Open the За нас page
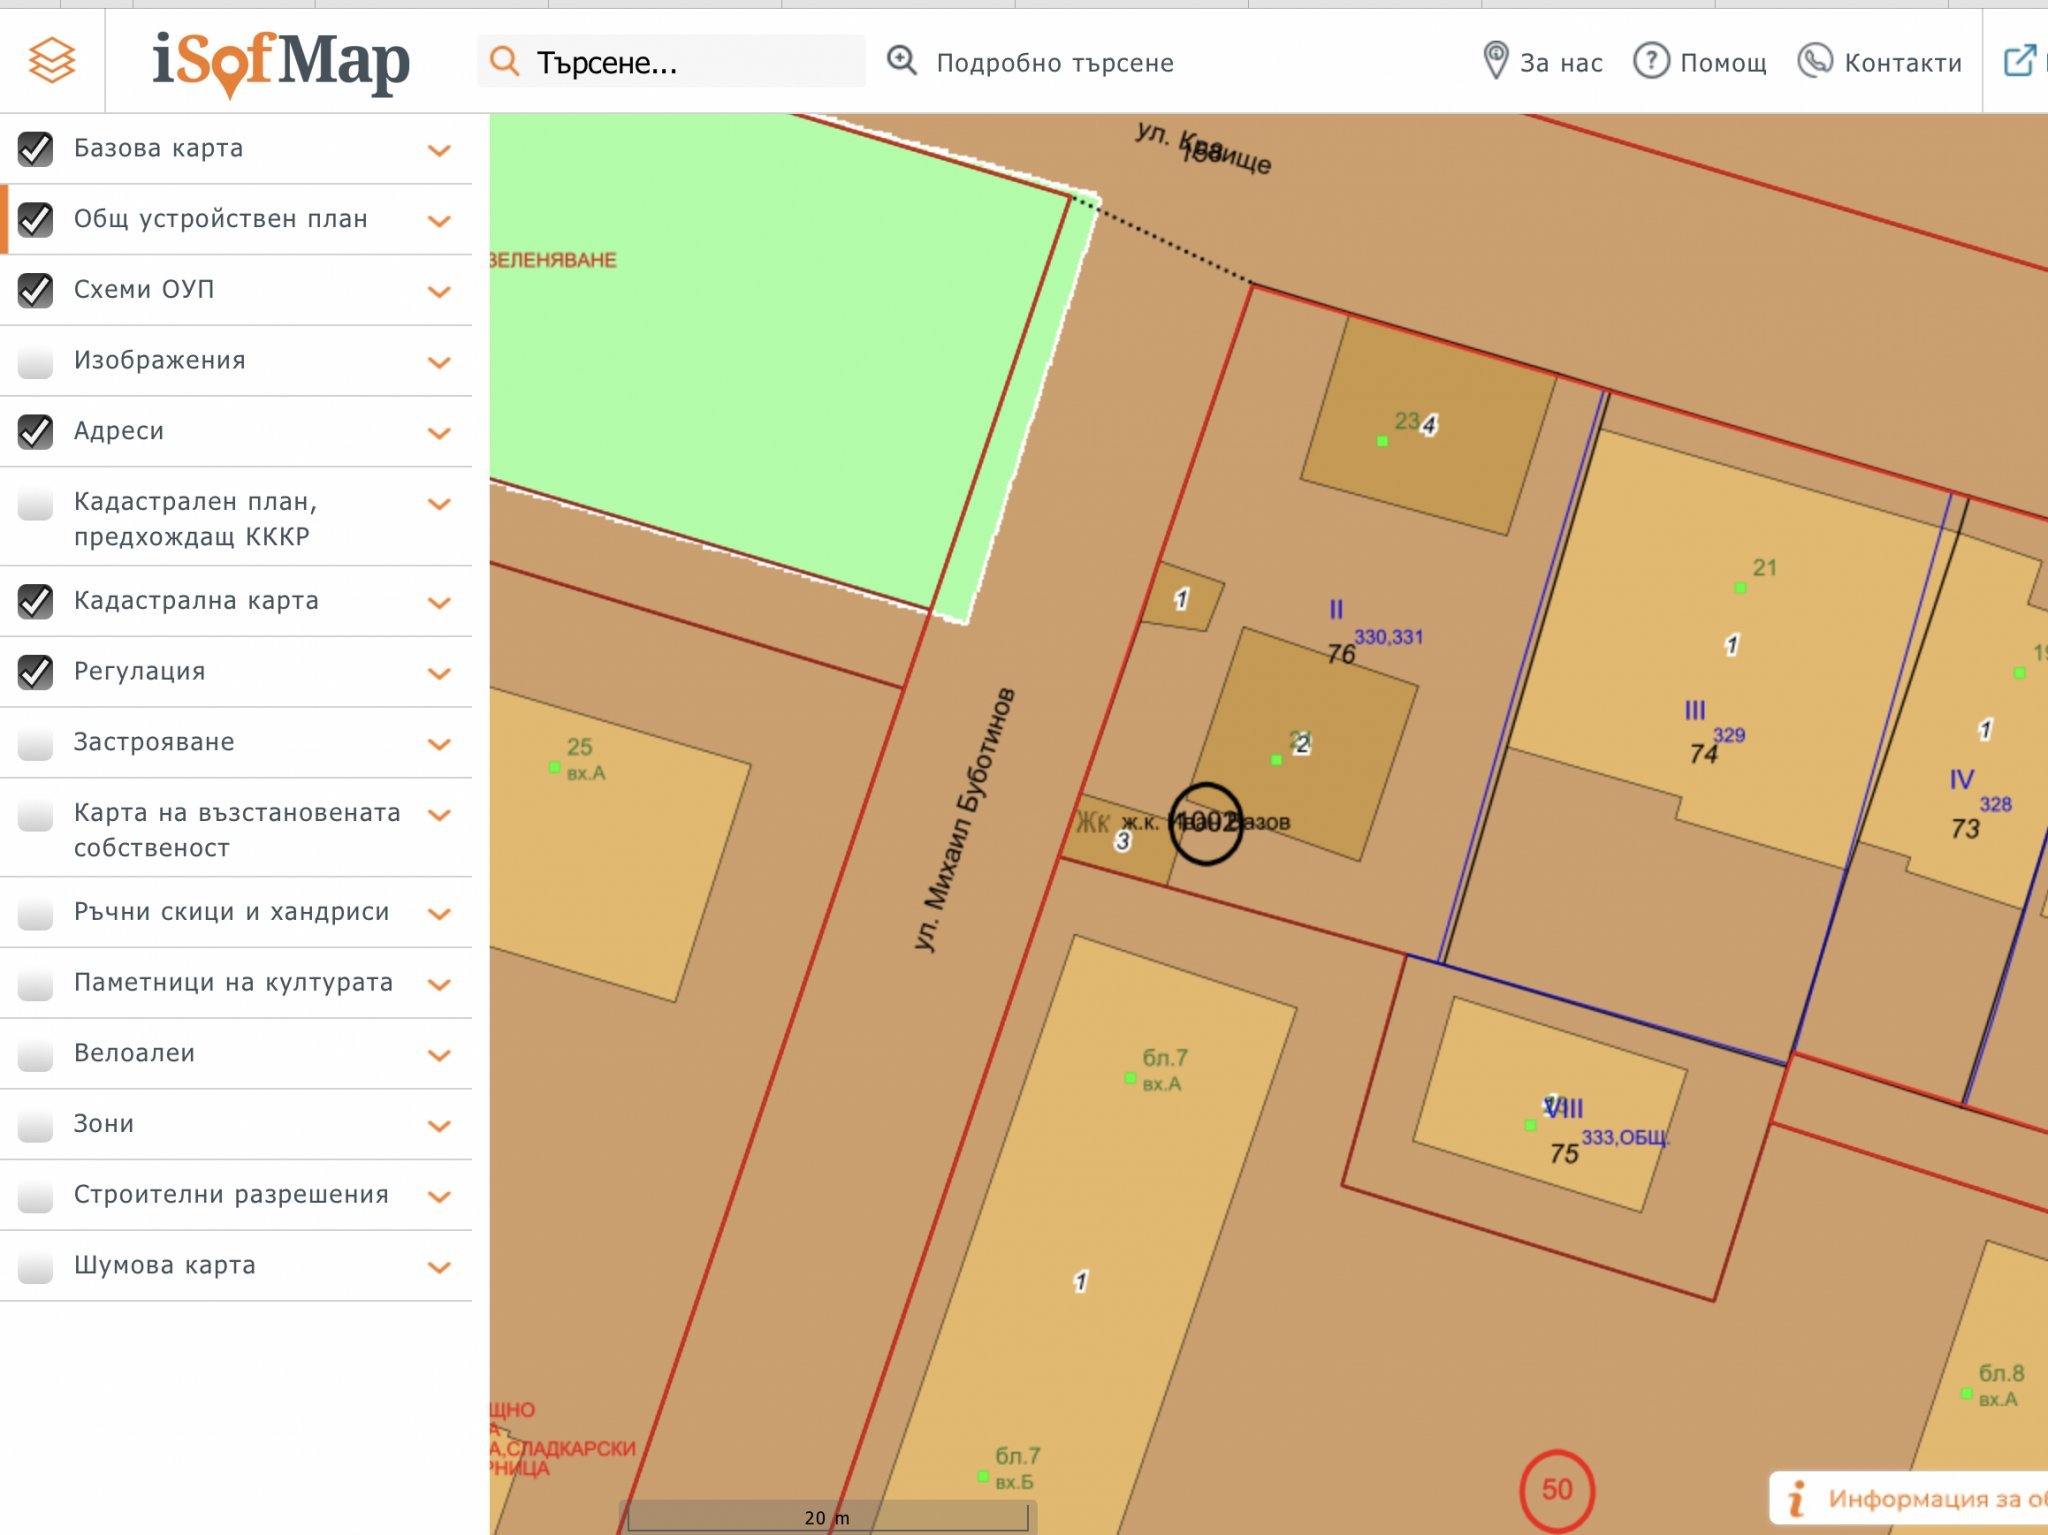The width and height of the screenshot is (2048, 1535). click(x=1561, y=63)
